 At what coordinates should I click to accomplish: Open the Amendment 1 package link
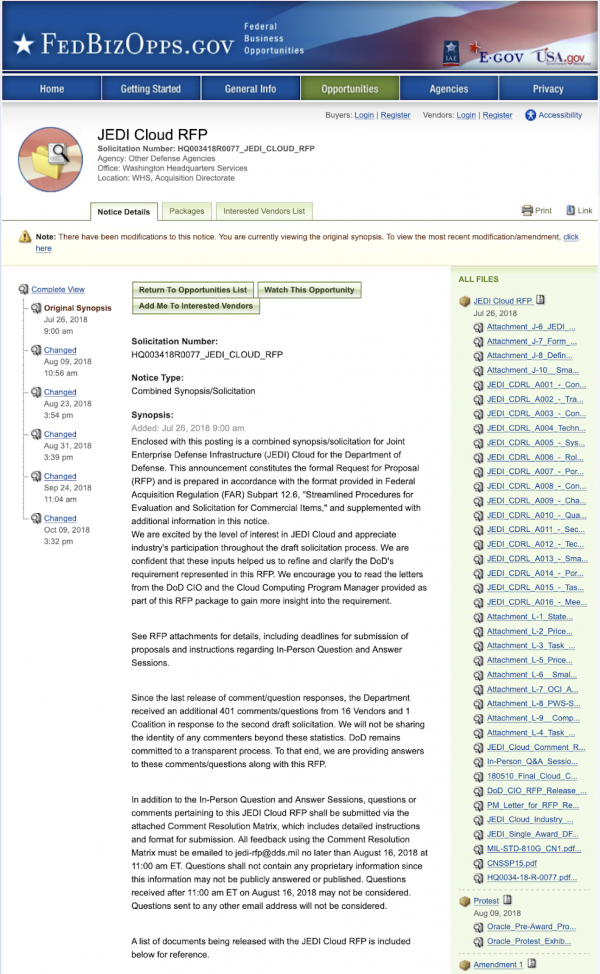tap(499, 965)
